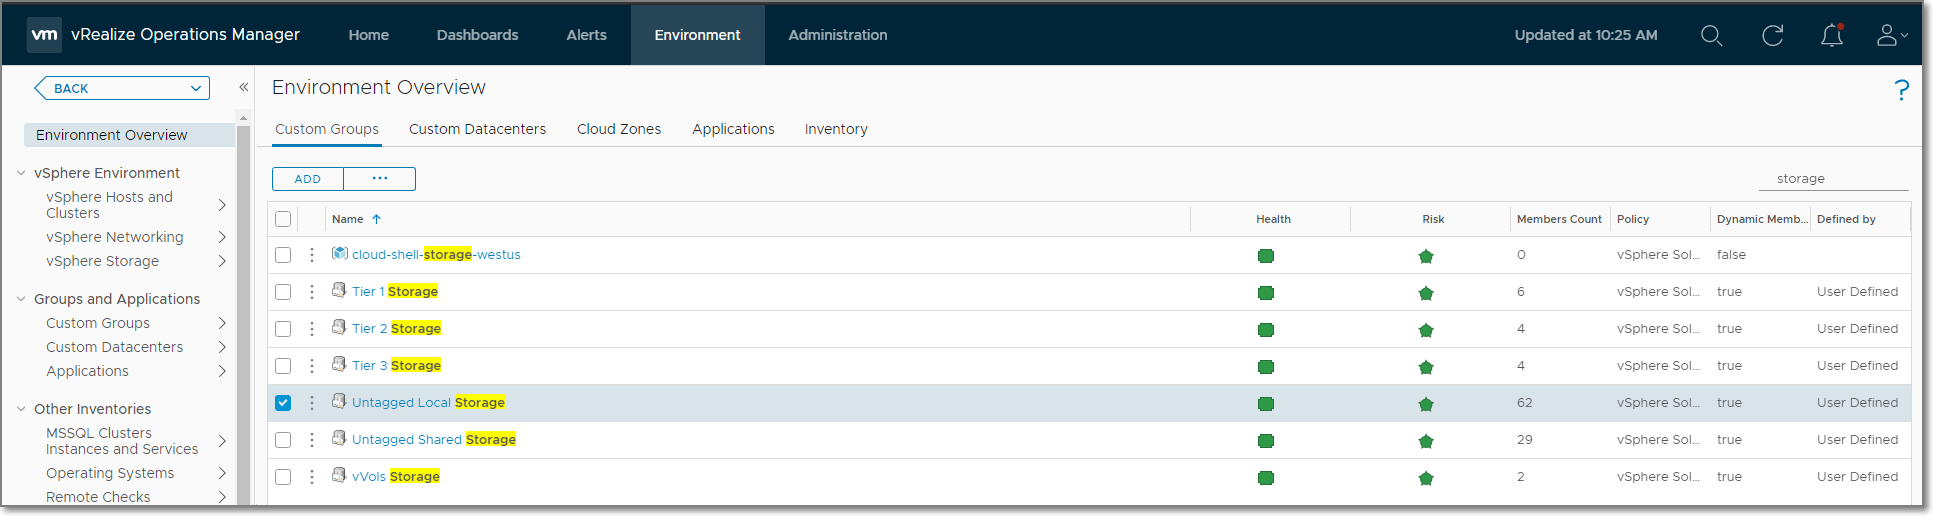Image resolution: width=1933 pixels, height=516 pixels.
Task: Switch to the Cloud Zones tab
Action: coord(619,129)
